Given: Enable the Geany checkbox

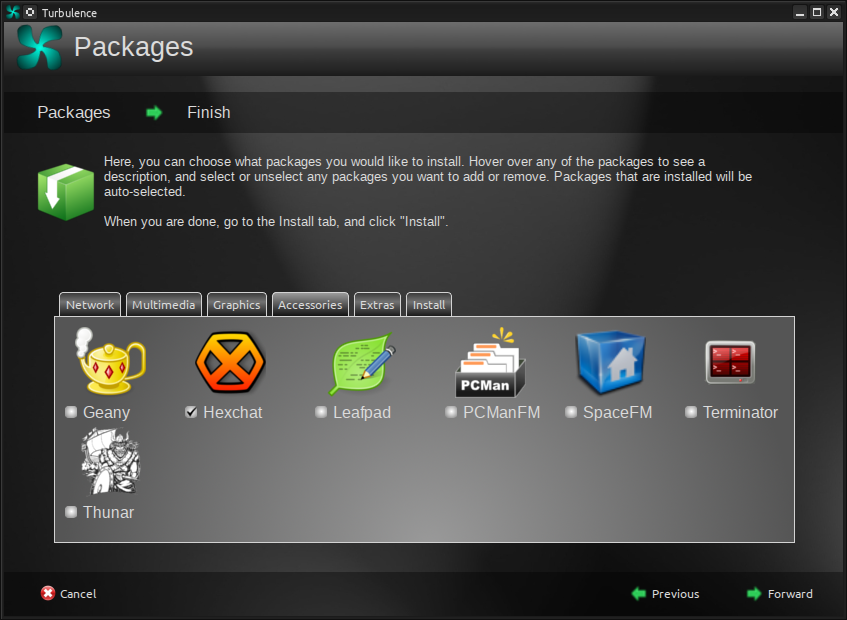Looking at the screenshot, I should [x=71, y=412].
